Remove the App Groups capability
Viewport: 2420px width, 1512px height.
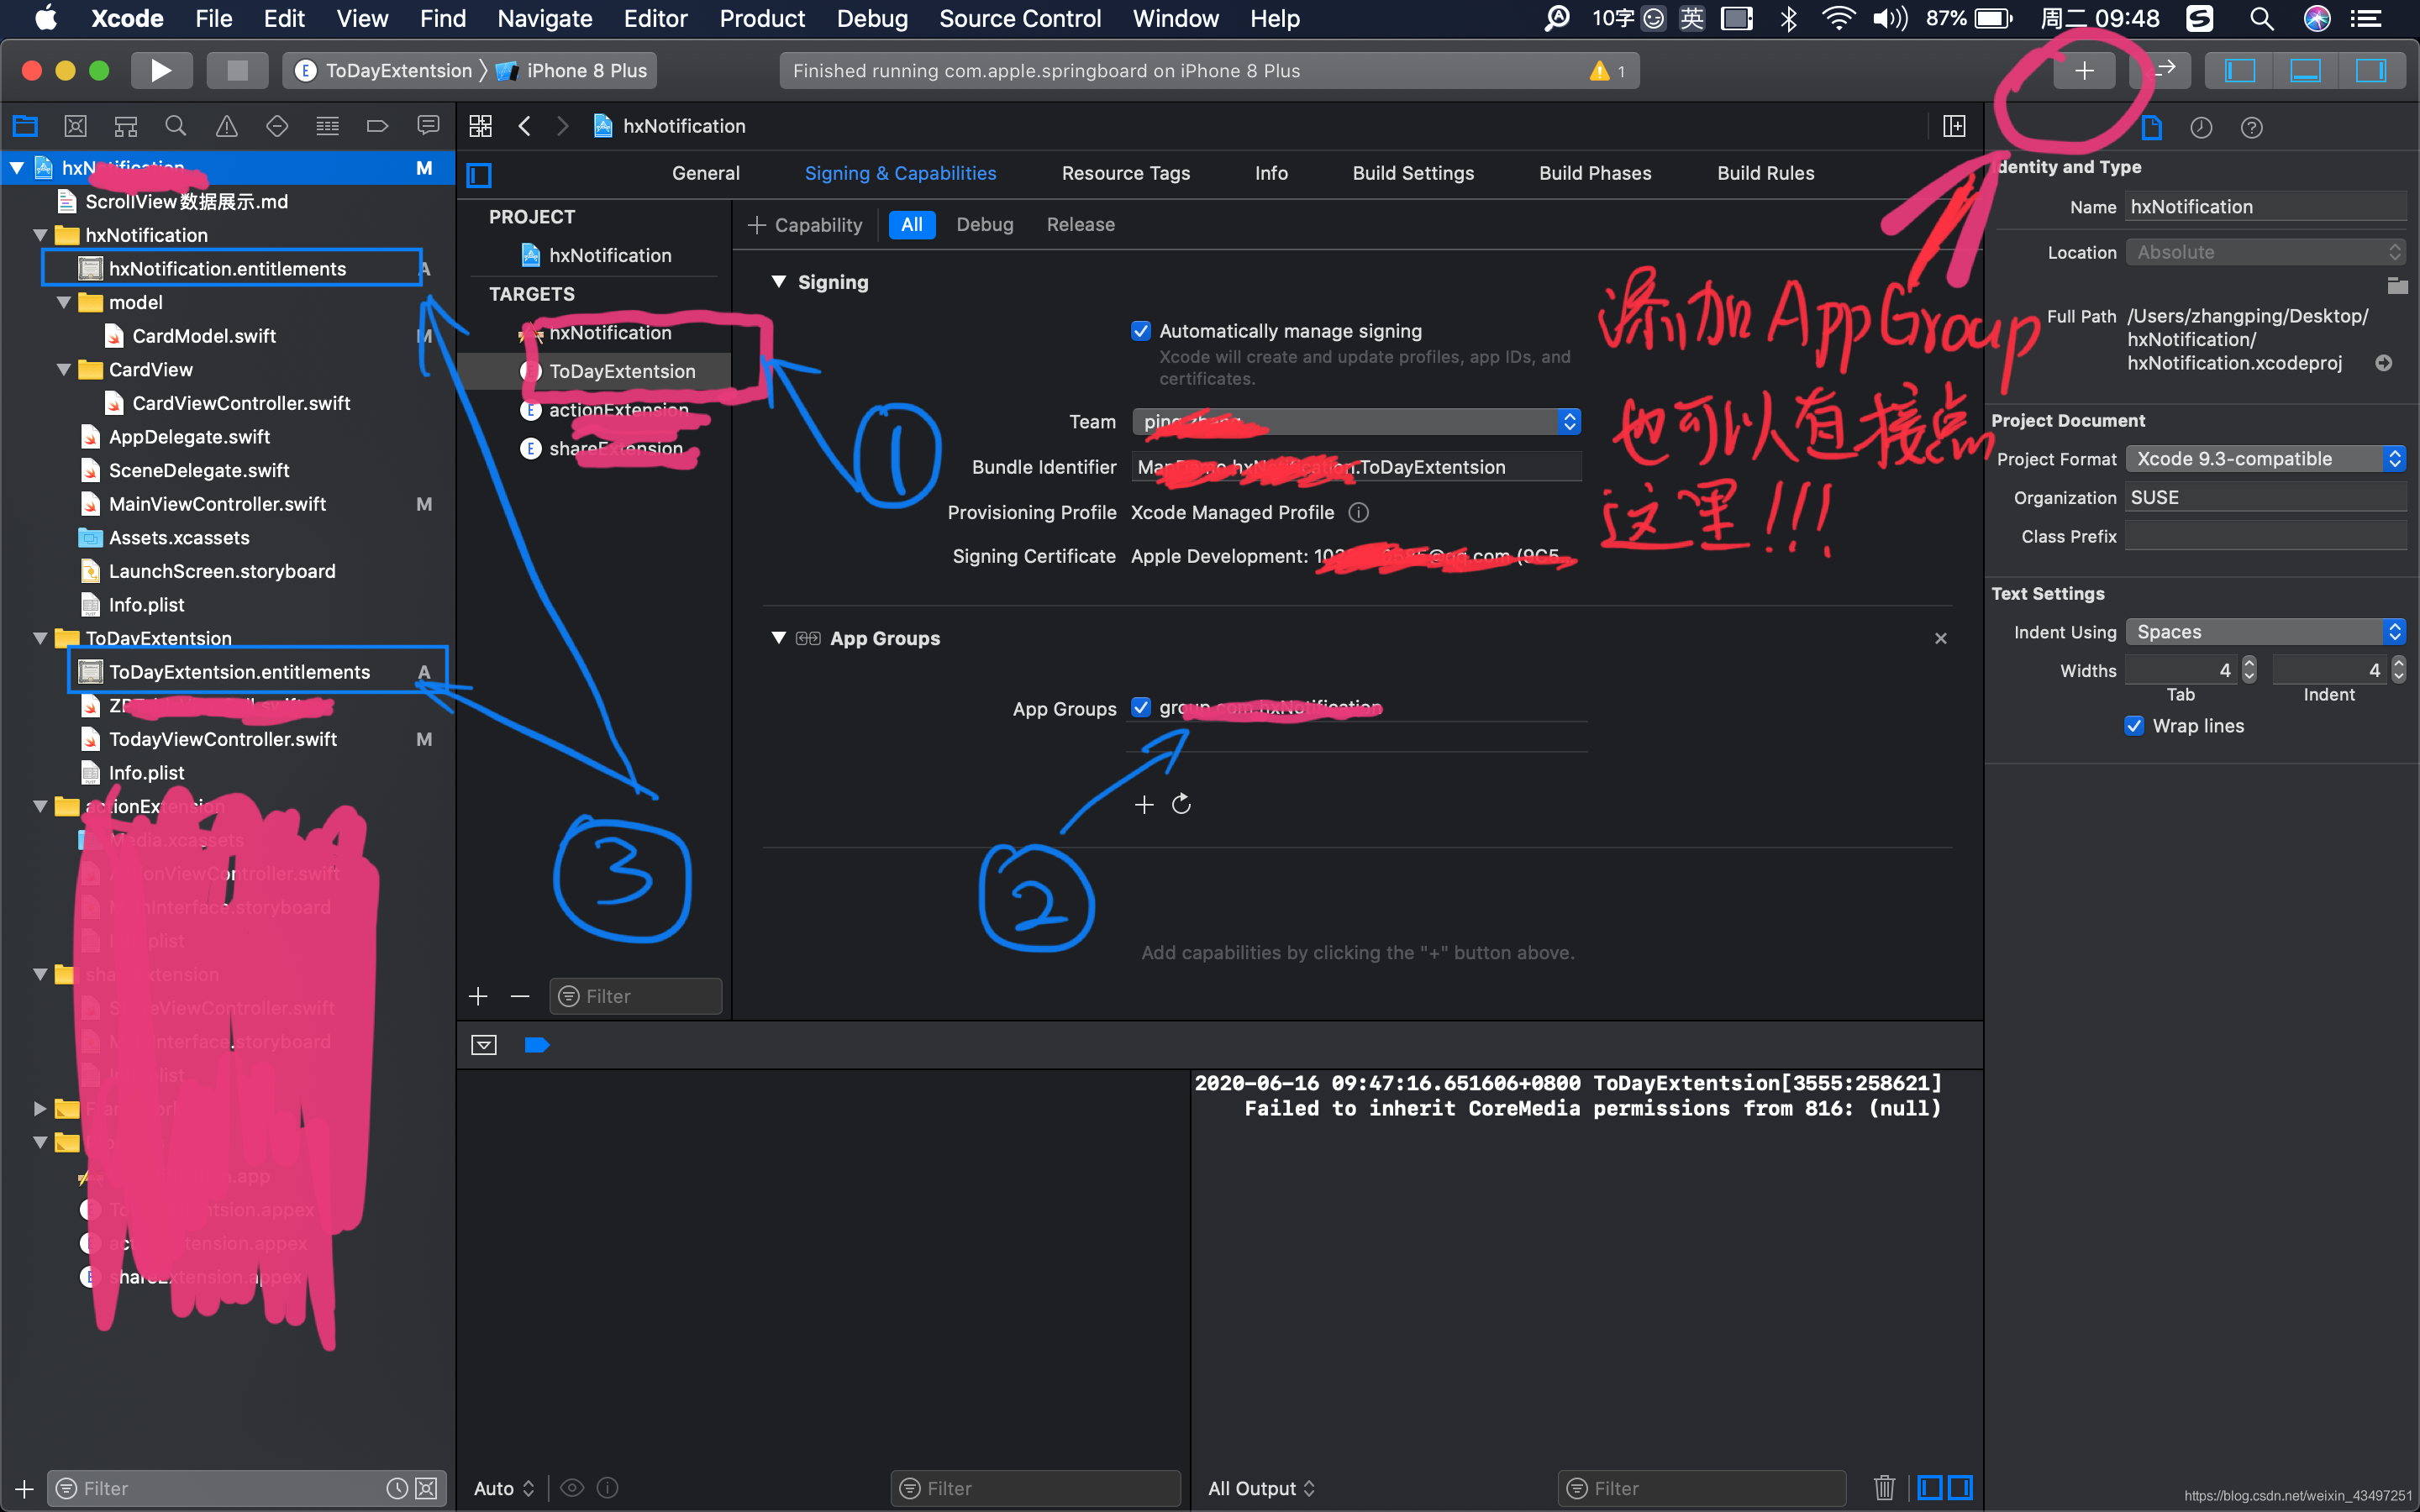point(1940,638)
